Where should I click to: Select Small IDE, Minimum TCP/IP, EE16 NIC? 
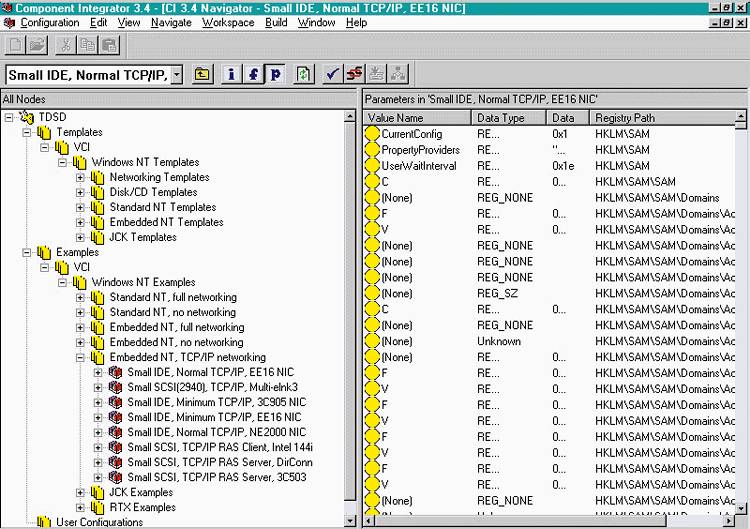(214, 417)
